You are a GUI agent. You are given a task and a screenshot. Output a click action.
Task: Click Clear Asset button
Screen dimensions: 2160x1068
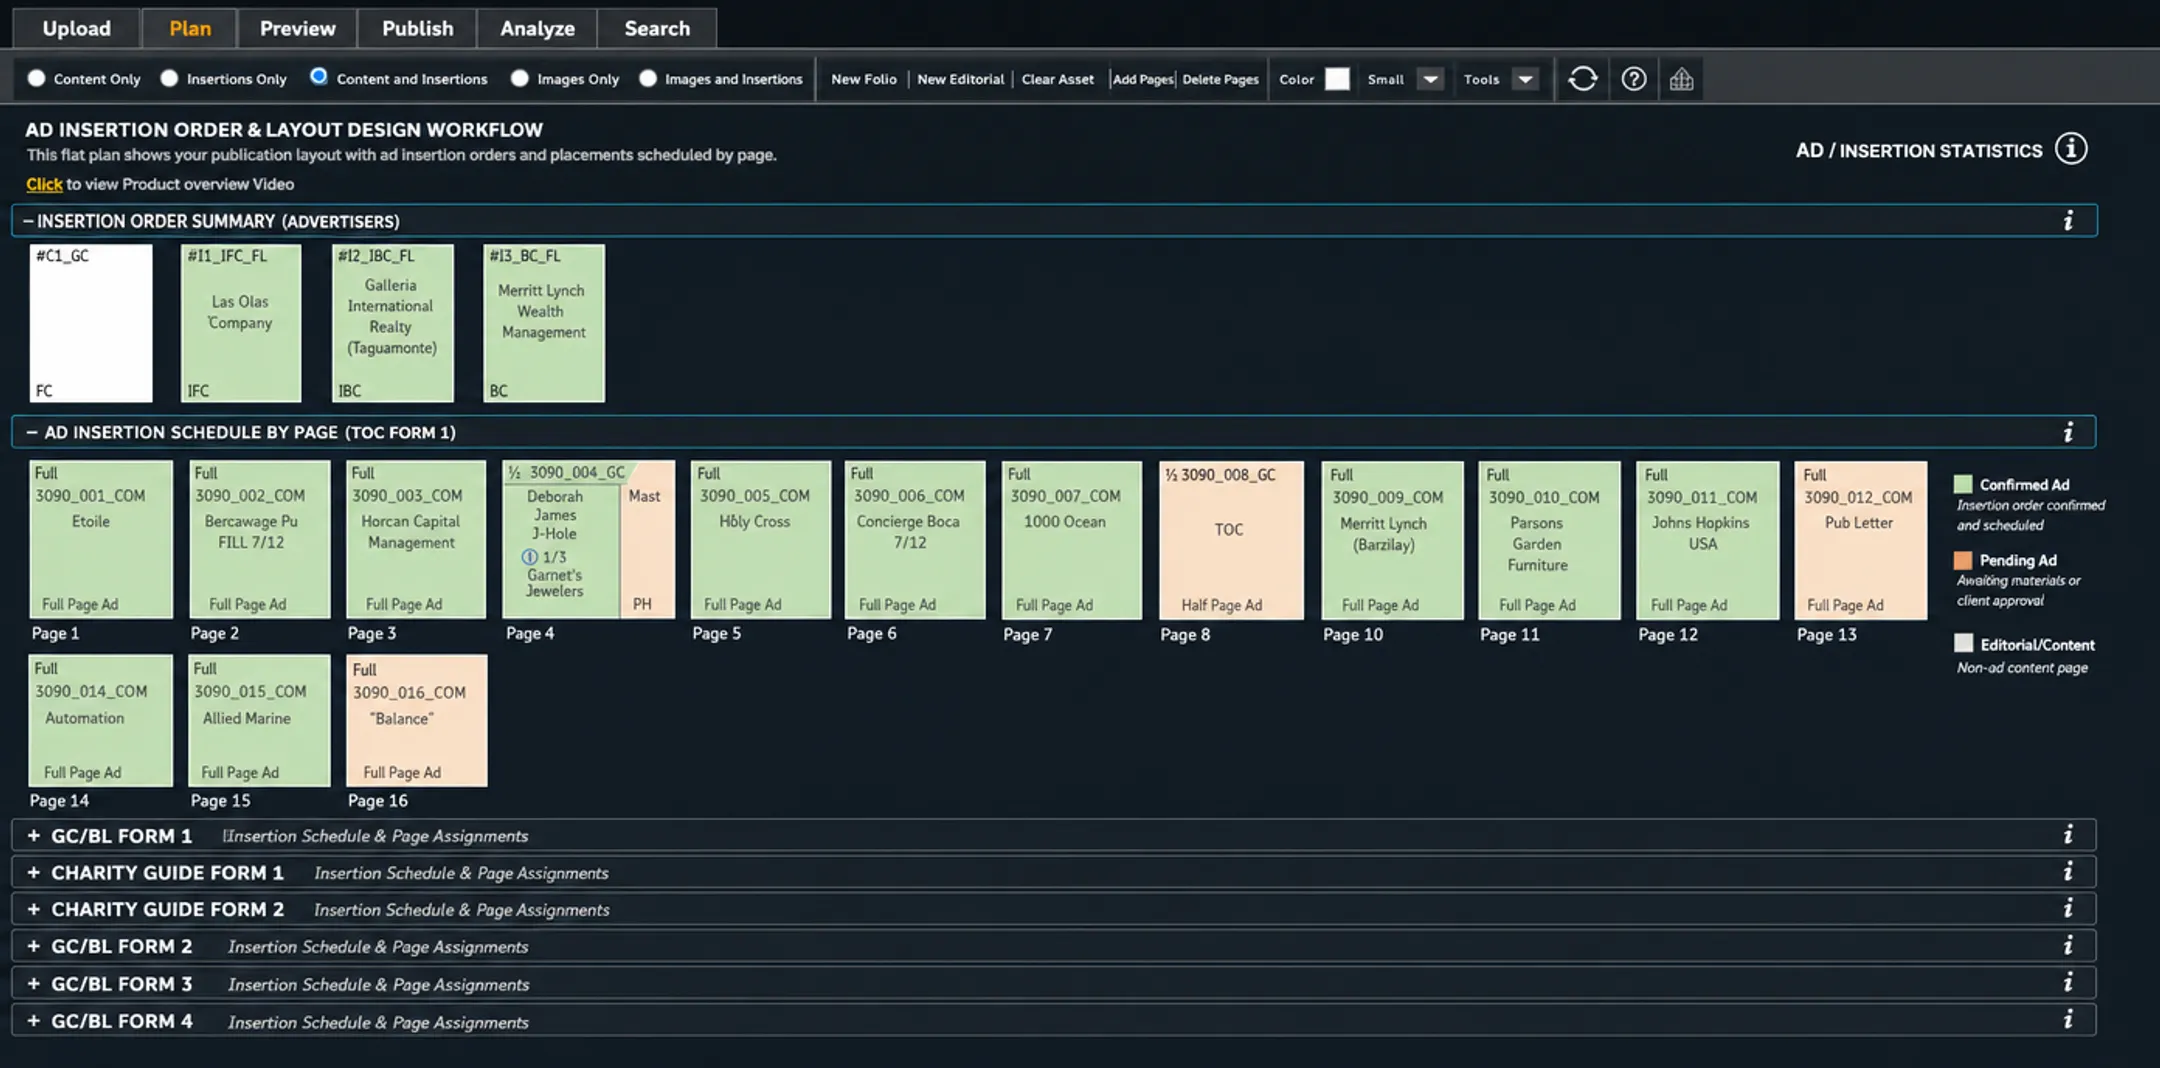[1058, 79]
